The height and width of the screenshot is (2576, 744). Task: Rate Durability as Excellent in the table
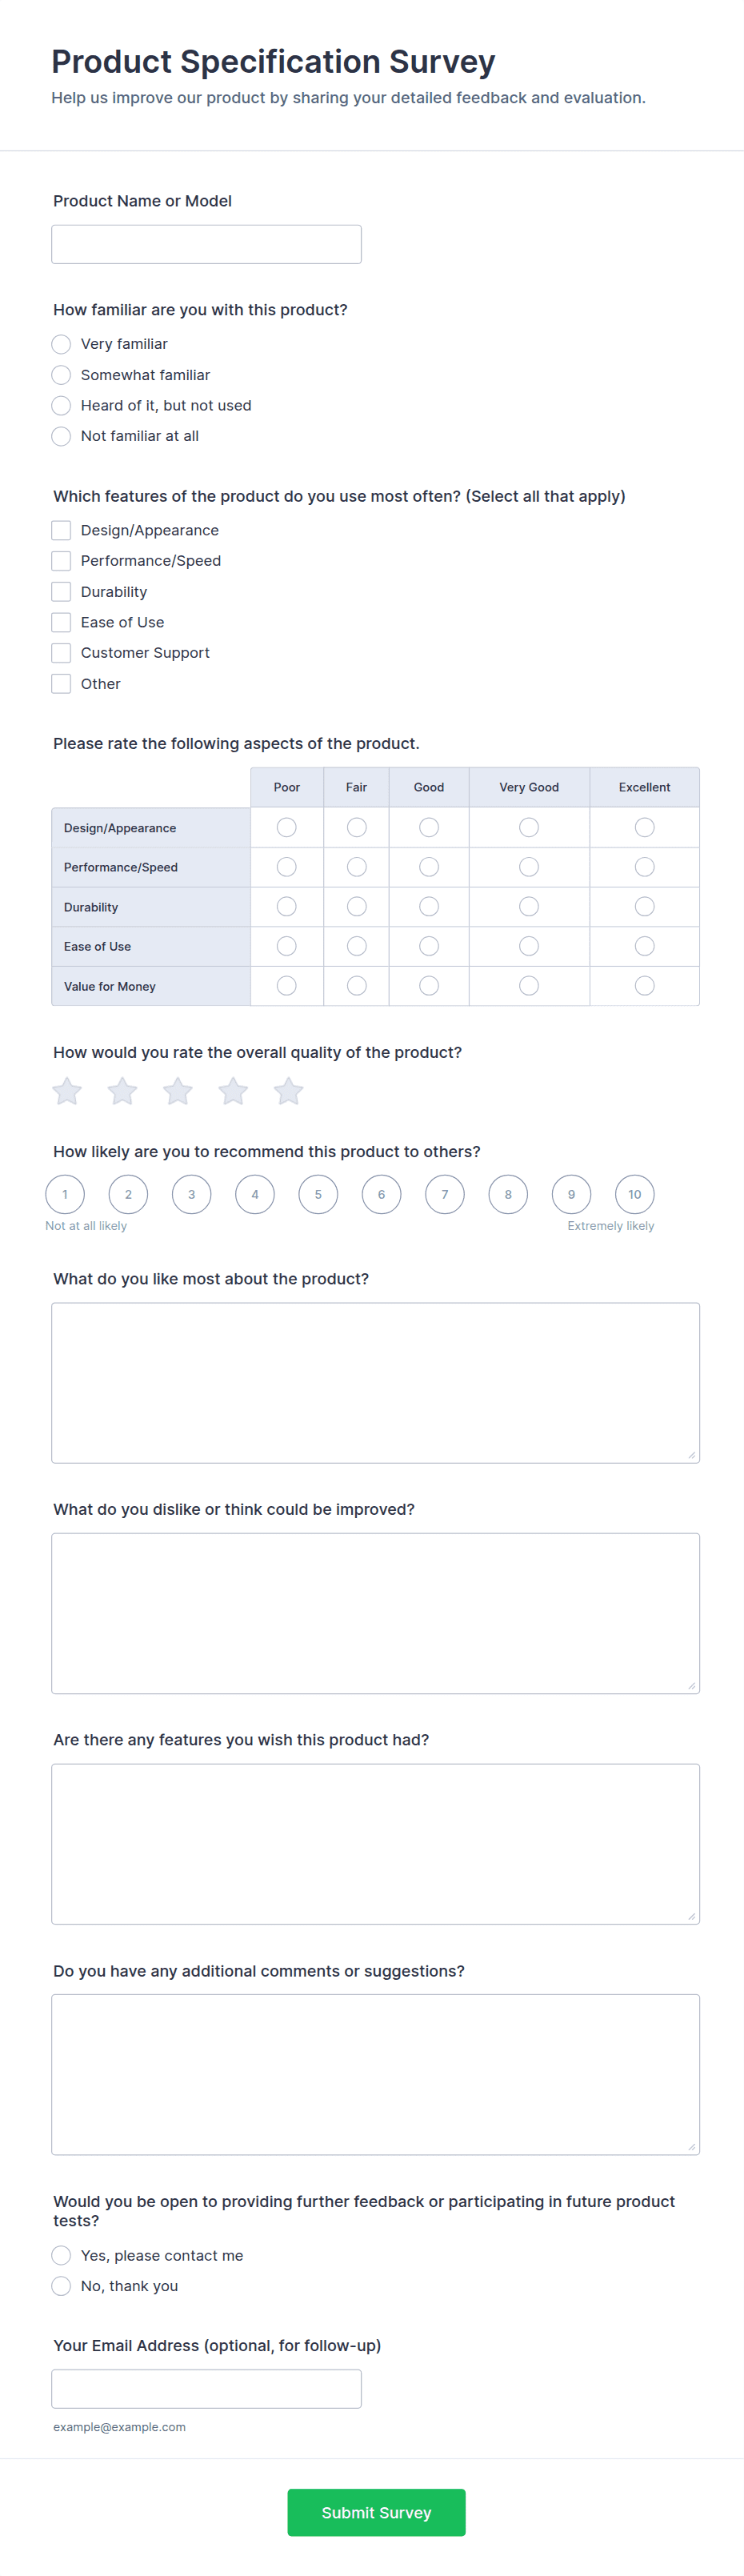pos(645,906)
